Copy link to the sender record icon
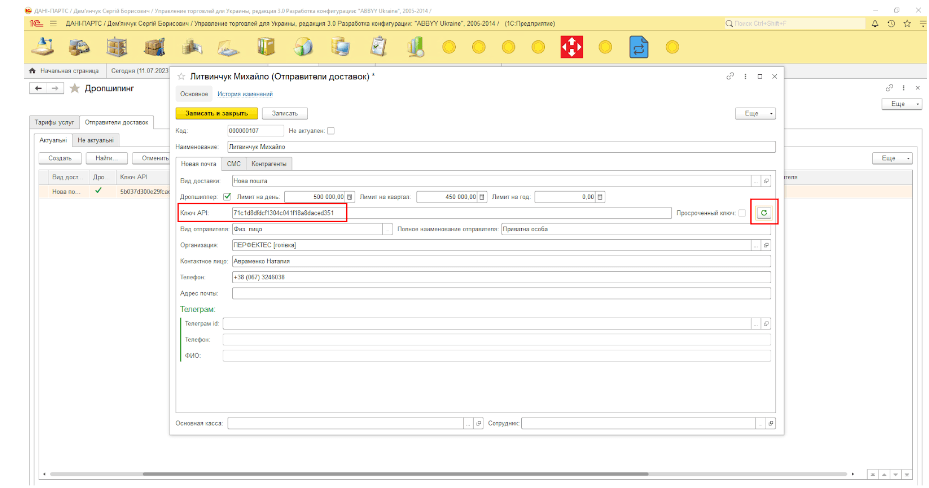929x488 pixels. [730, 76]
